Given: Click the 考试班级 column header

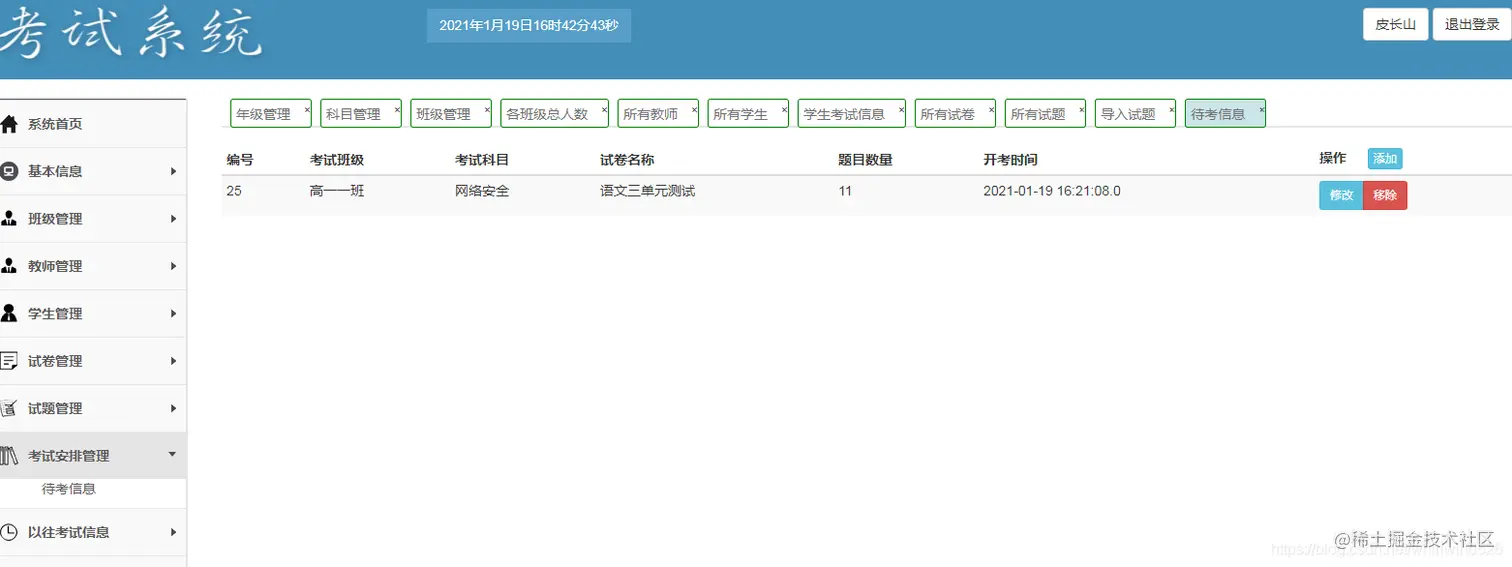Looking at the screenshot, I should (x=337, y=159).
